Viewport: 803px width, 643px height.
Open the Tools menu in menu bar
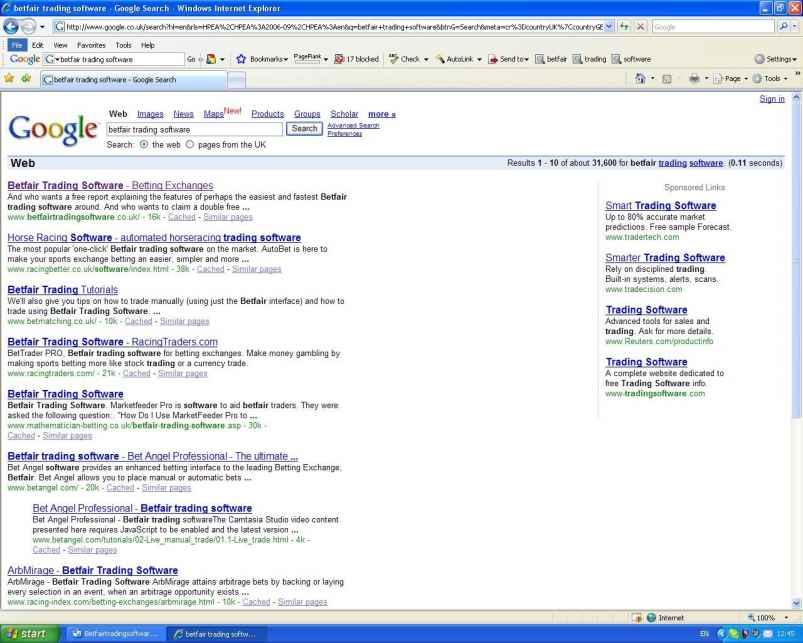point(124,45)
